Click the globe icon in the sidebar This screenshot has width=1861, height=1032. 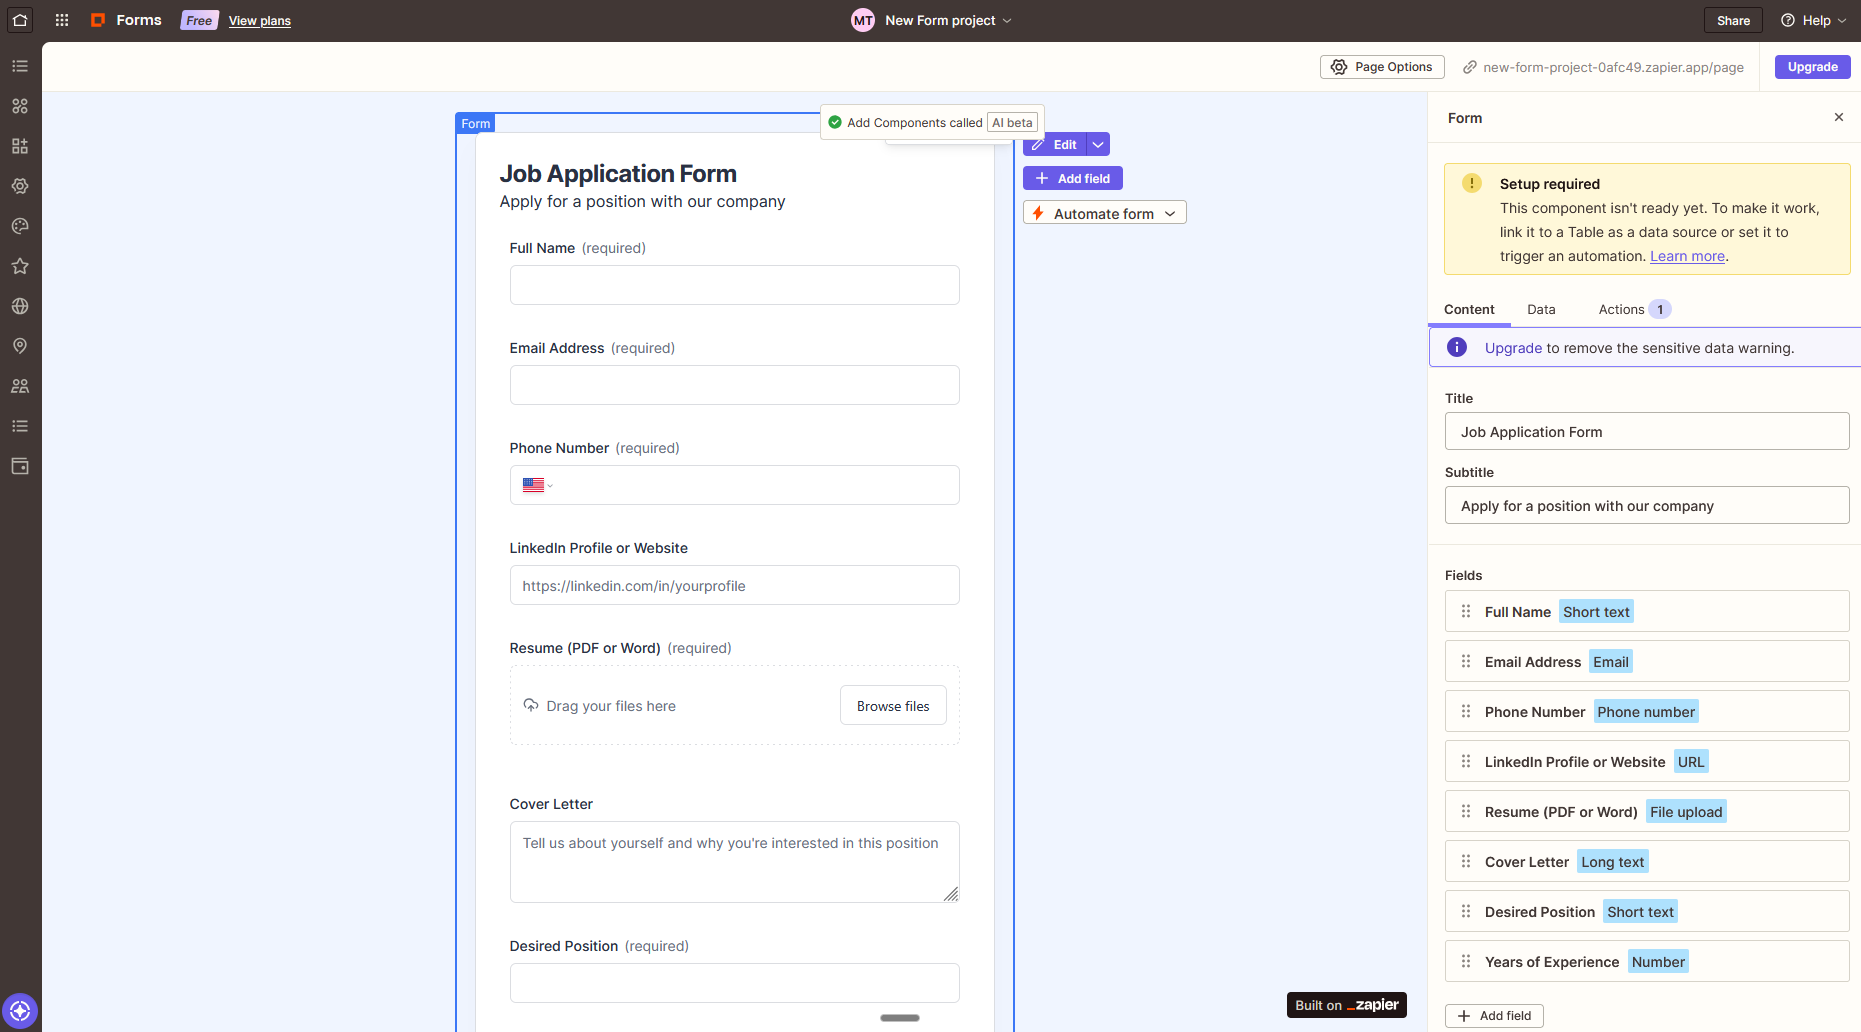coord(20,306)
